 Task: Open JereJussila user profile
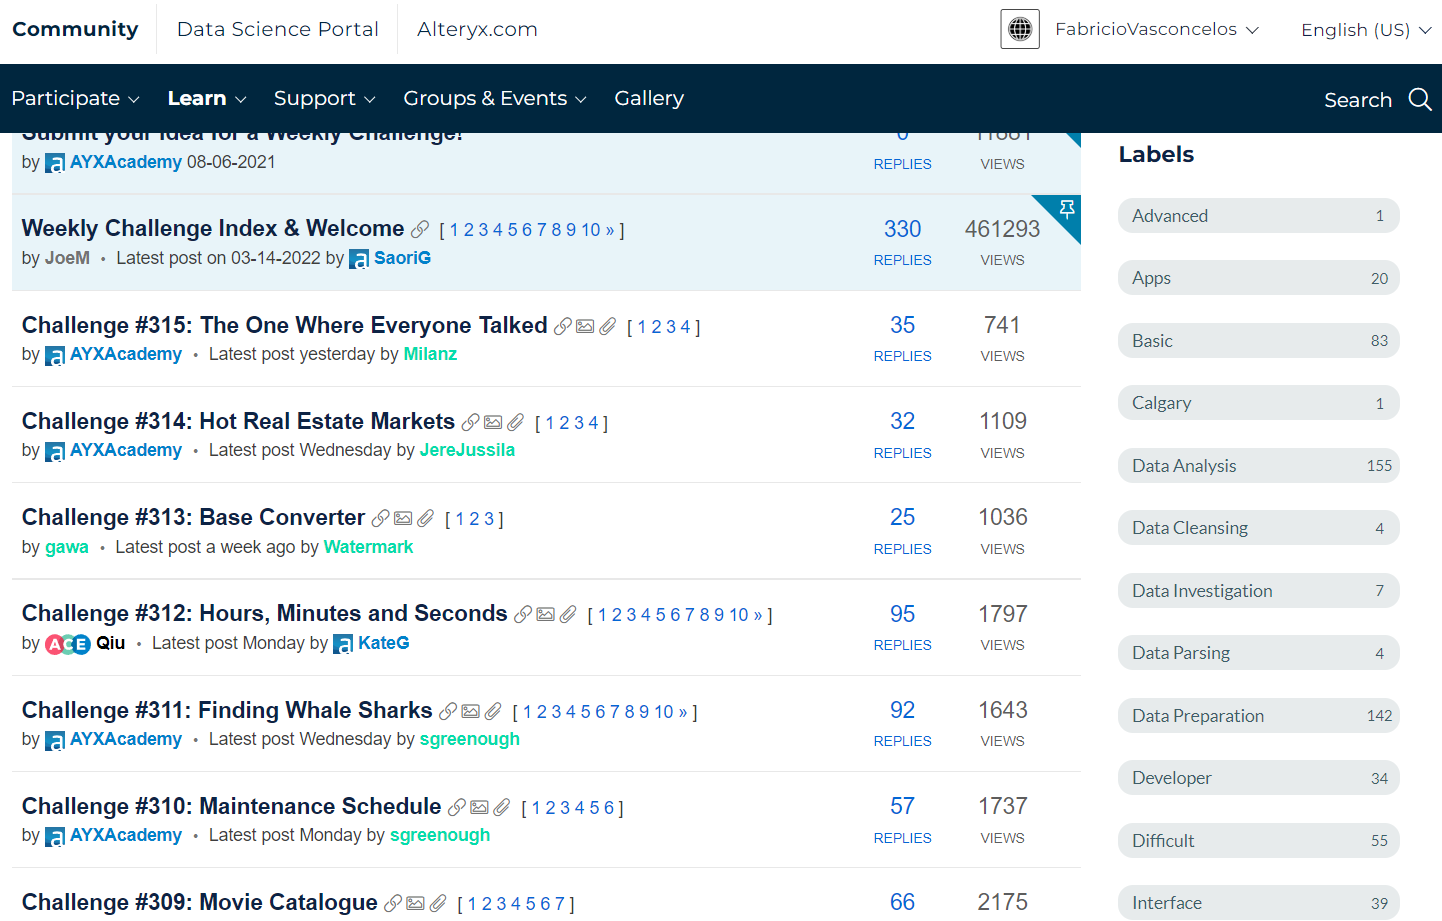(x=467, y=450)
